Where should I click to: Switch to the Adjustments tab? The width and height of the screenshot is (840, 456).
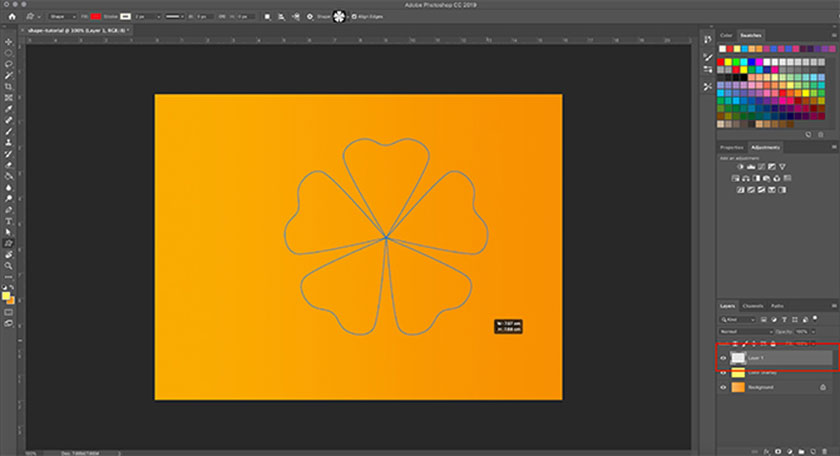tap(765, 147)
